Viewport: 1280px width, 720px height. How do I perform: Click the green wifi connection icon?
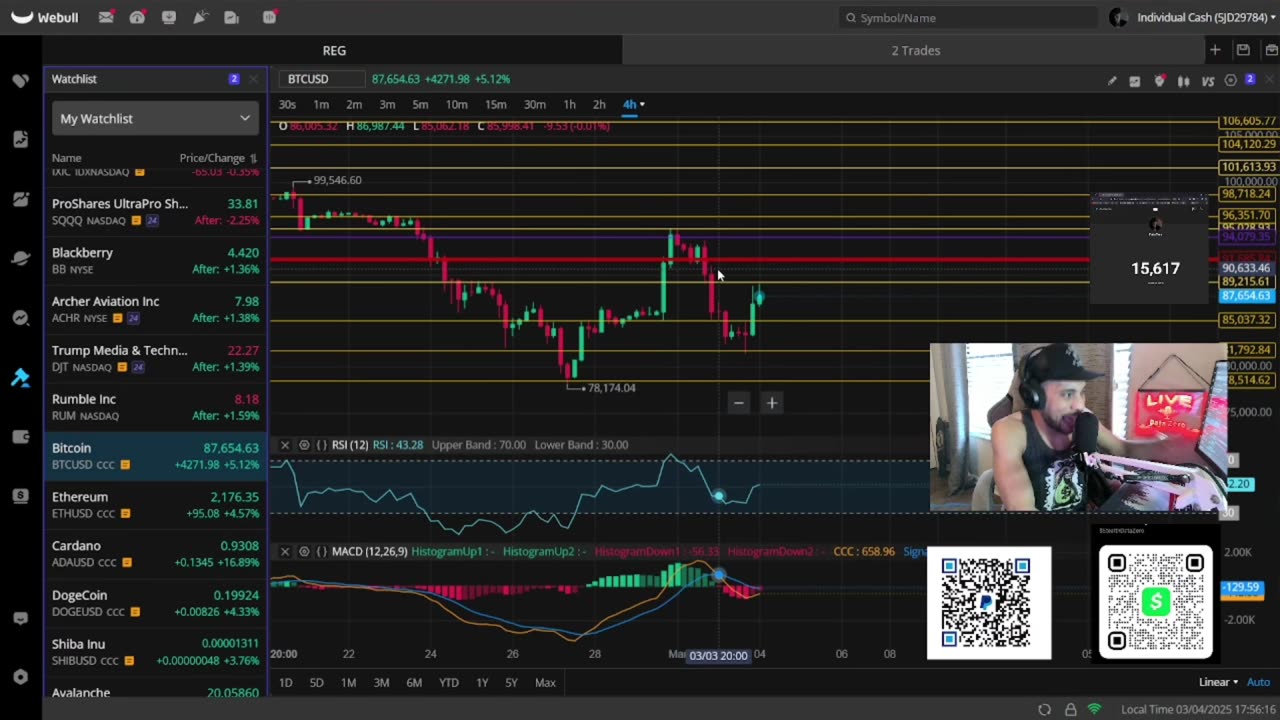1094,709
